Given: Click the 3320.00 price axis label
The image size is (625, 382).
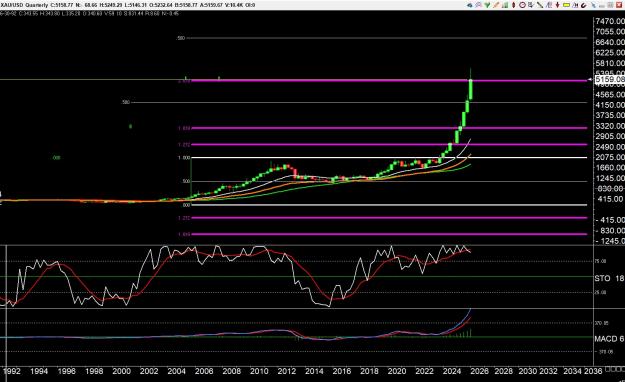Looking at the screenshot, I should coord(610,126).
